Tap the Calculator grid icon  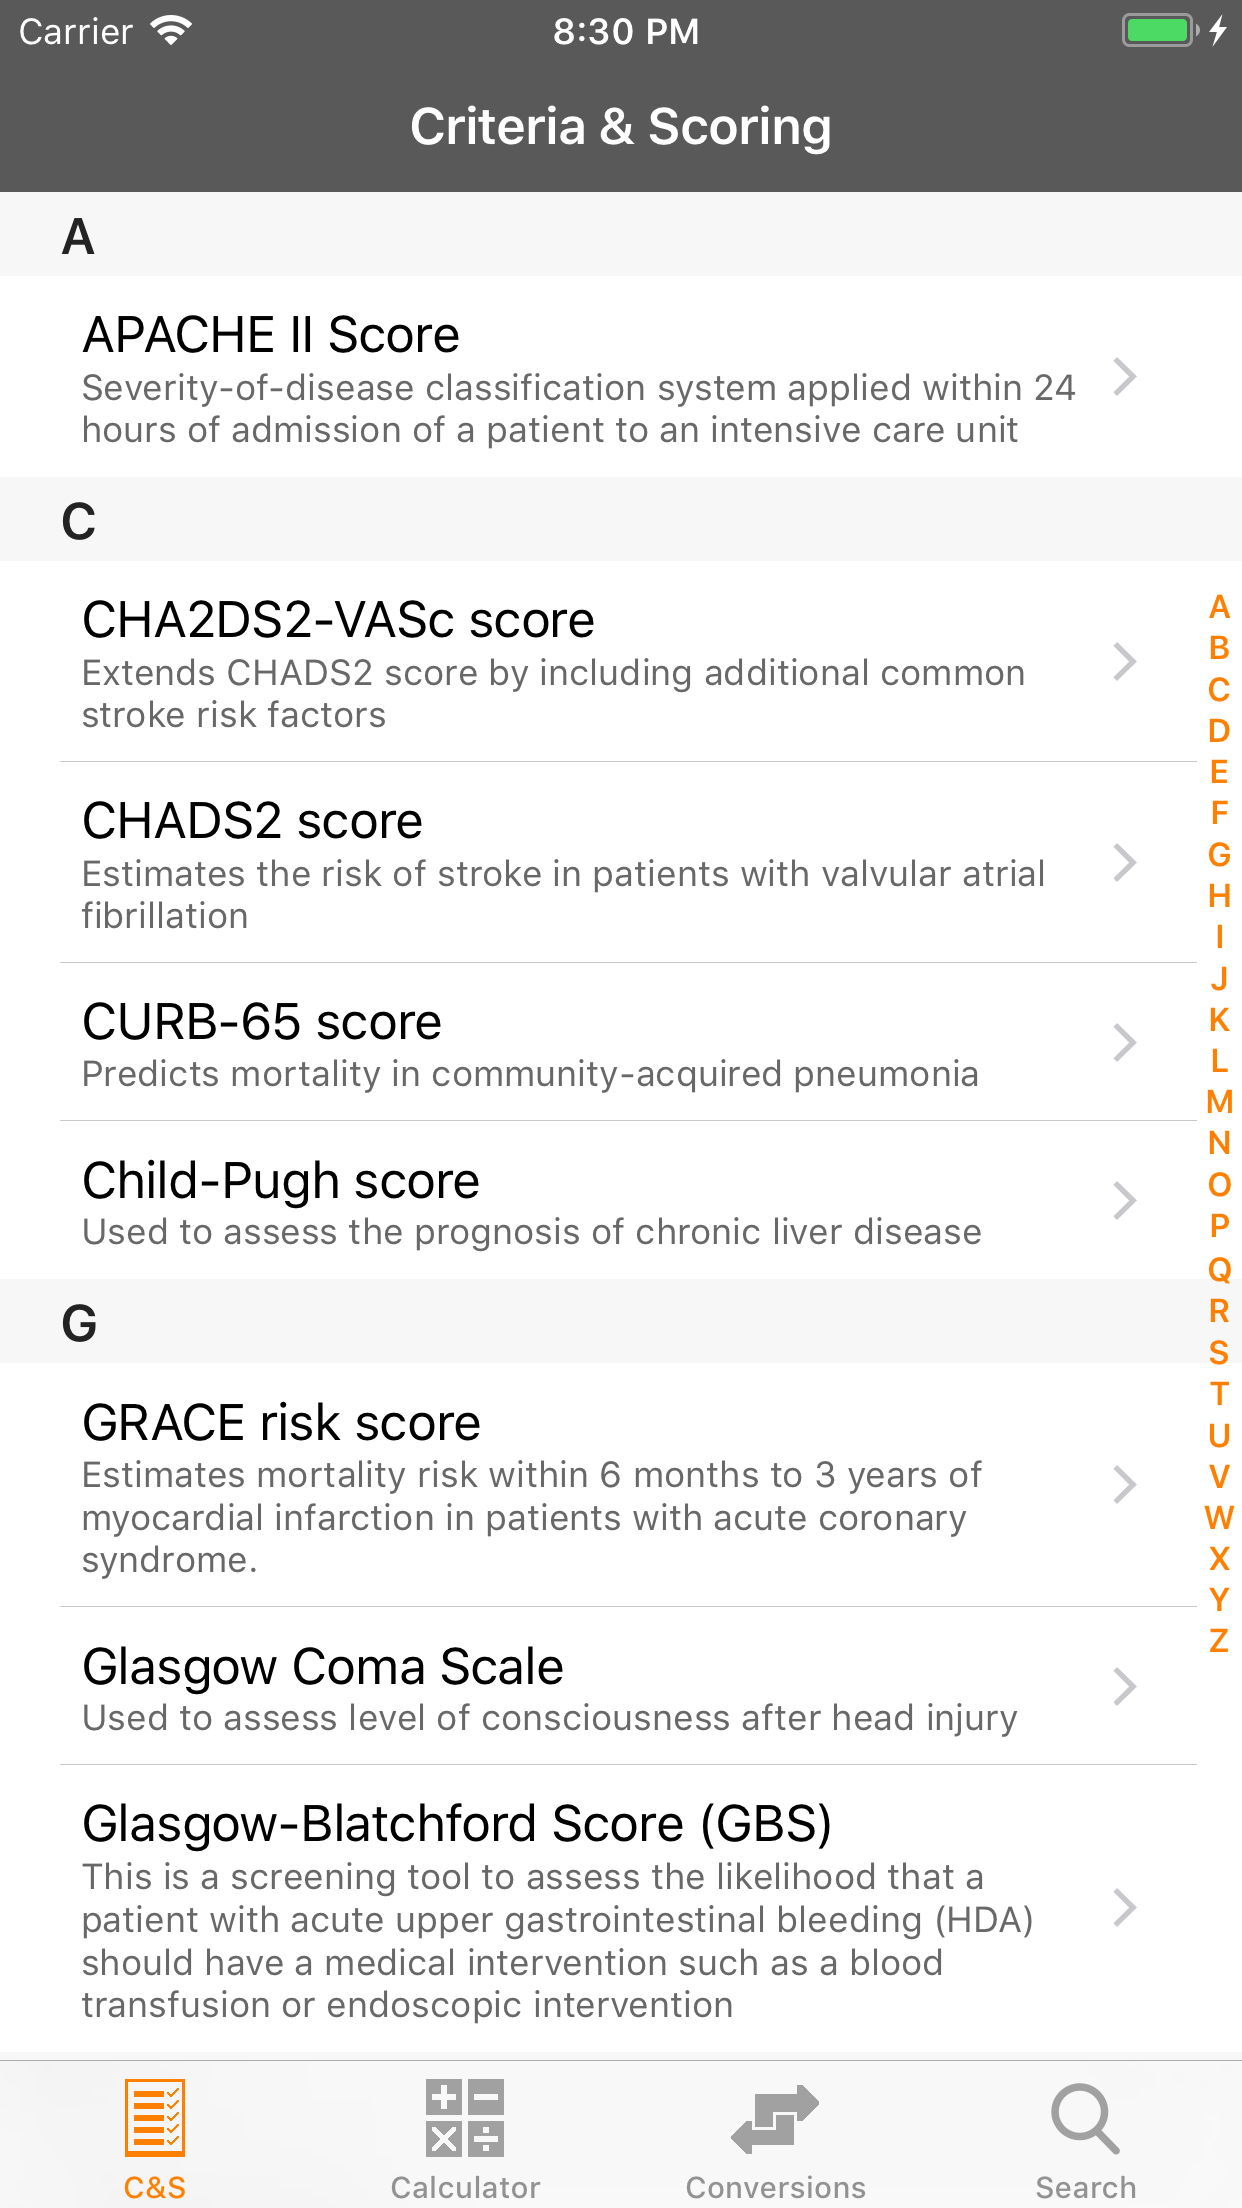point(465,2117)
